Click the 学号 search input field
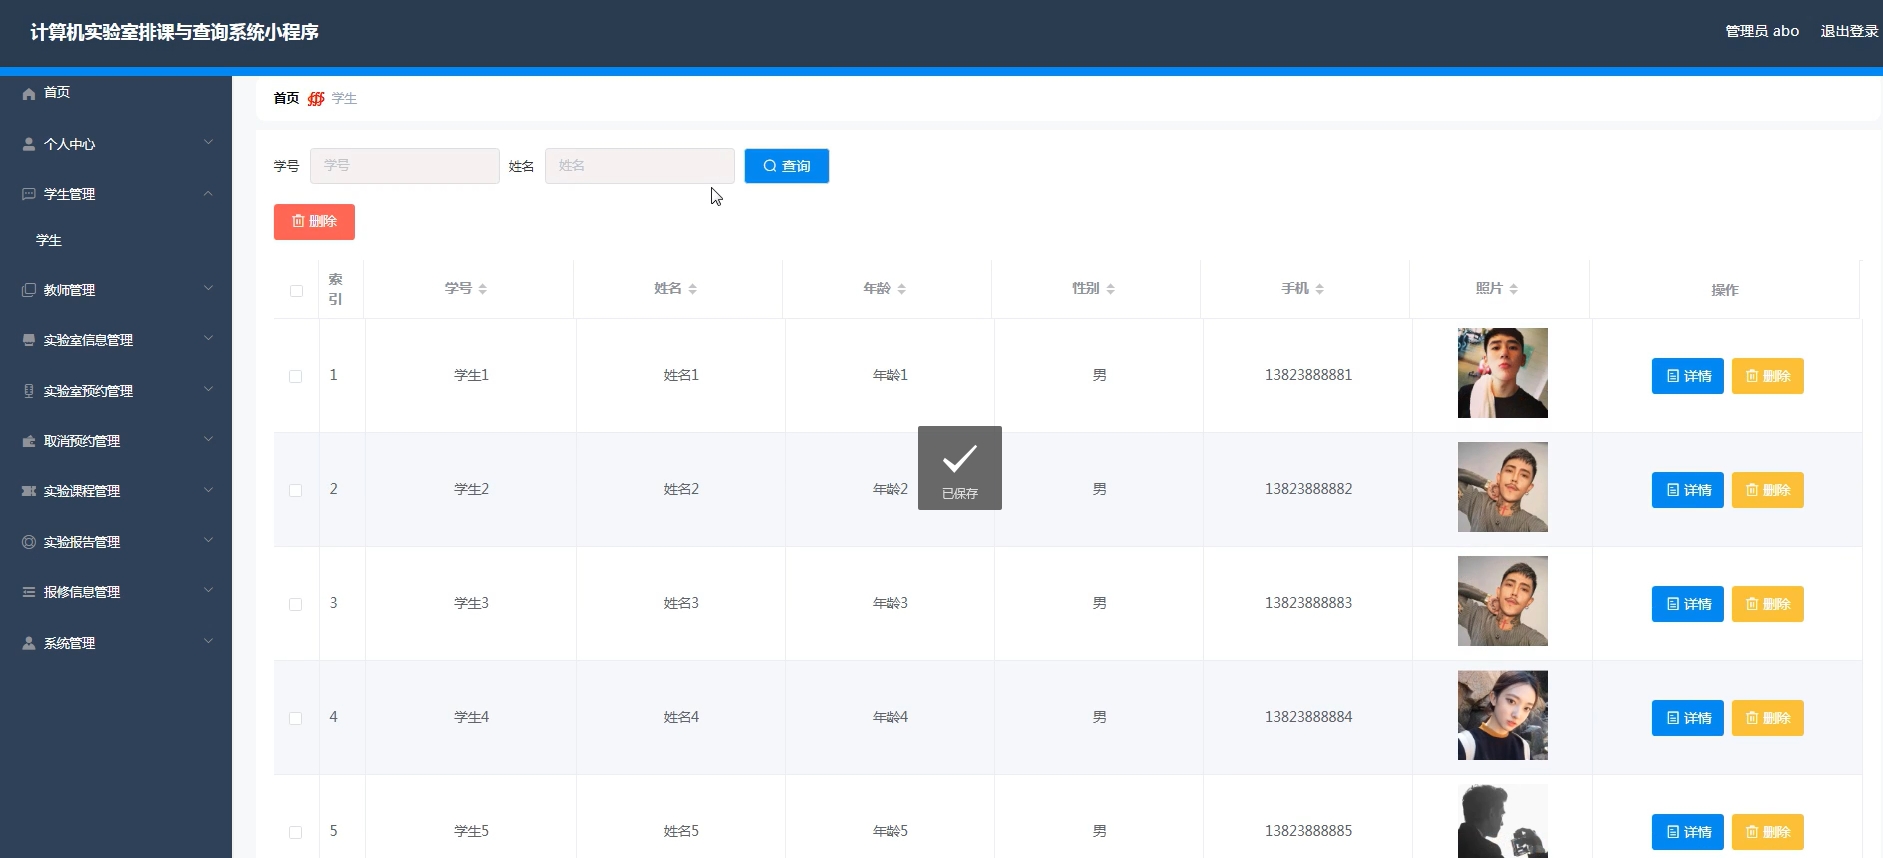This screenshot has width=1883, height=858. pos(404,166)
